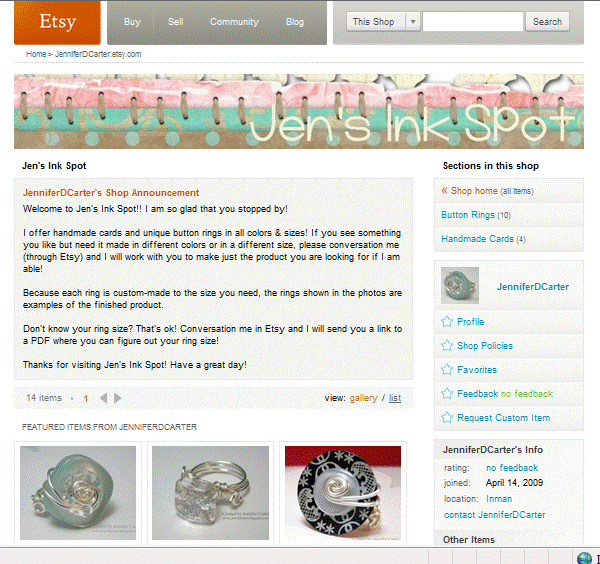
Task: Open the Community menu
Action: (234, 22)
